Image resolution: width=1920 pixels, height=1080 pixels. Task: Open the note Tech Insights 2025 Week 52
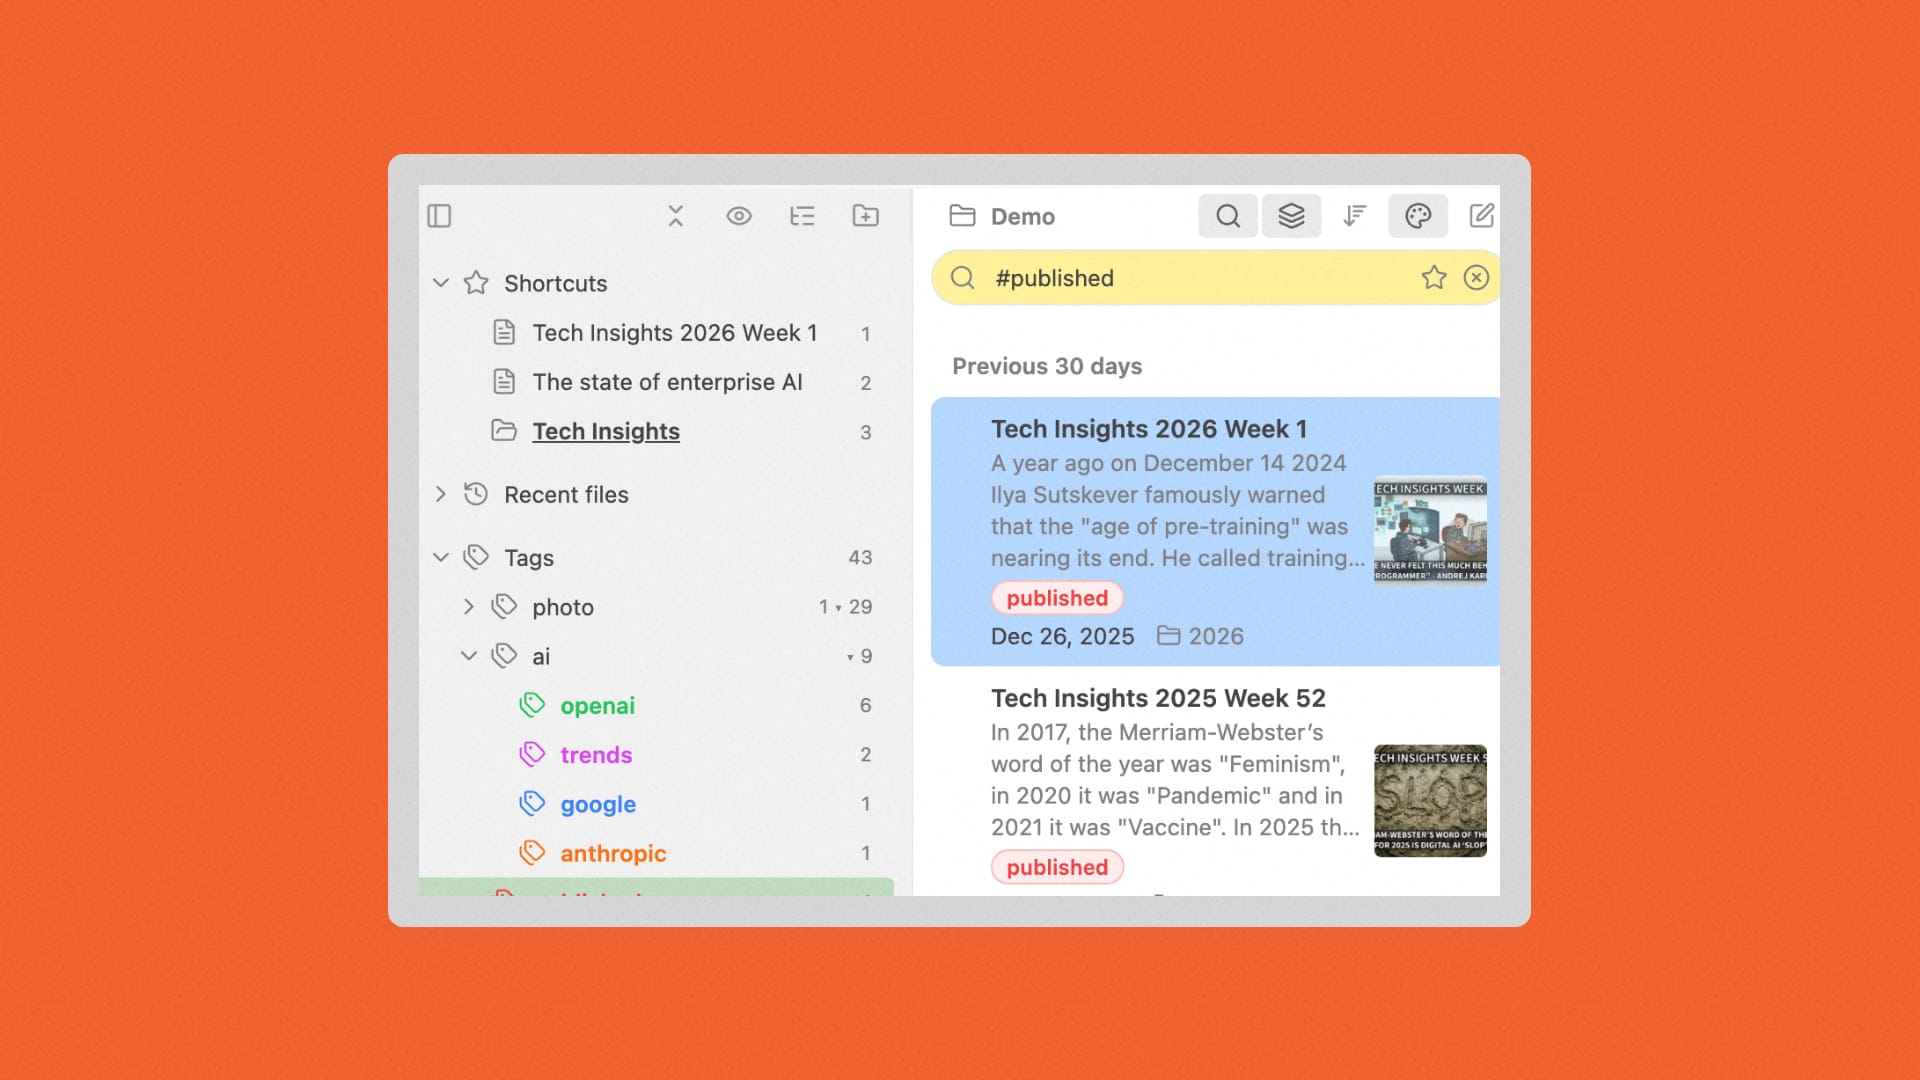point(1158,698)
